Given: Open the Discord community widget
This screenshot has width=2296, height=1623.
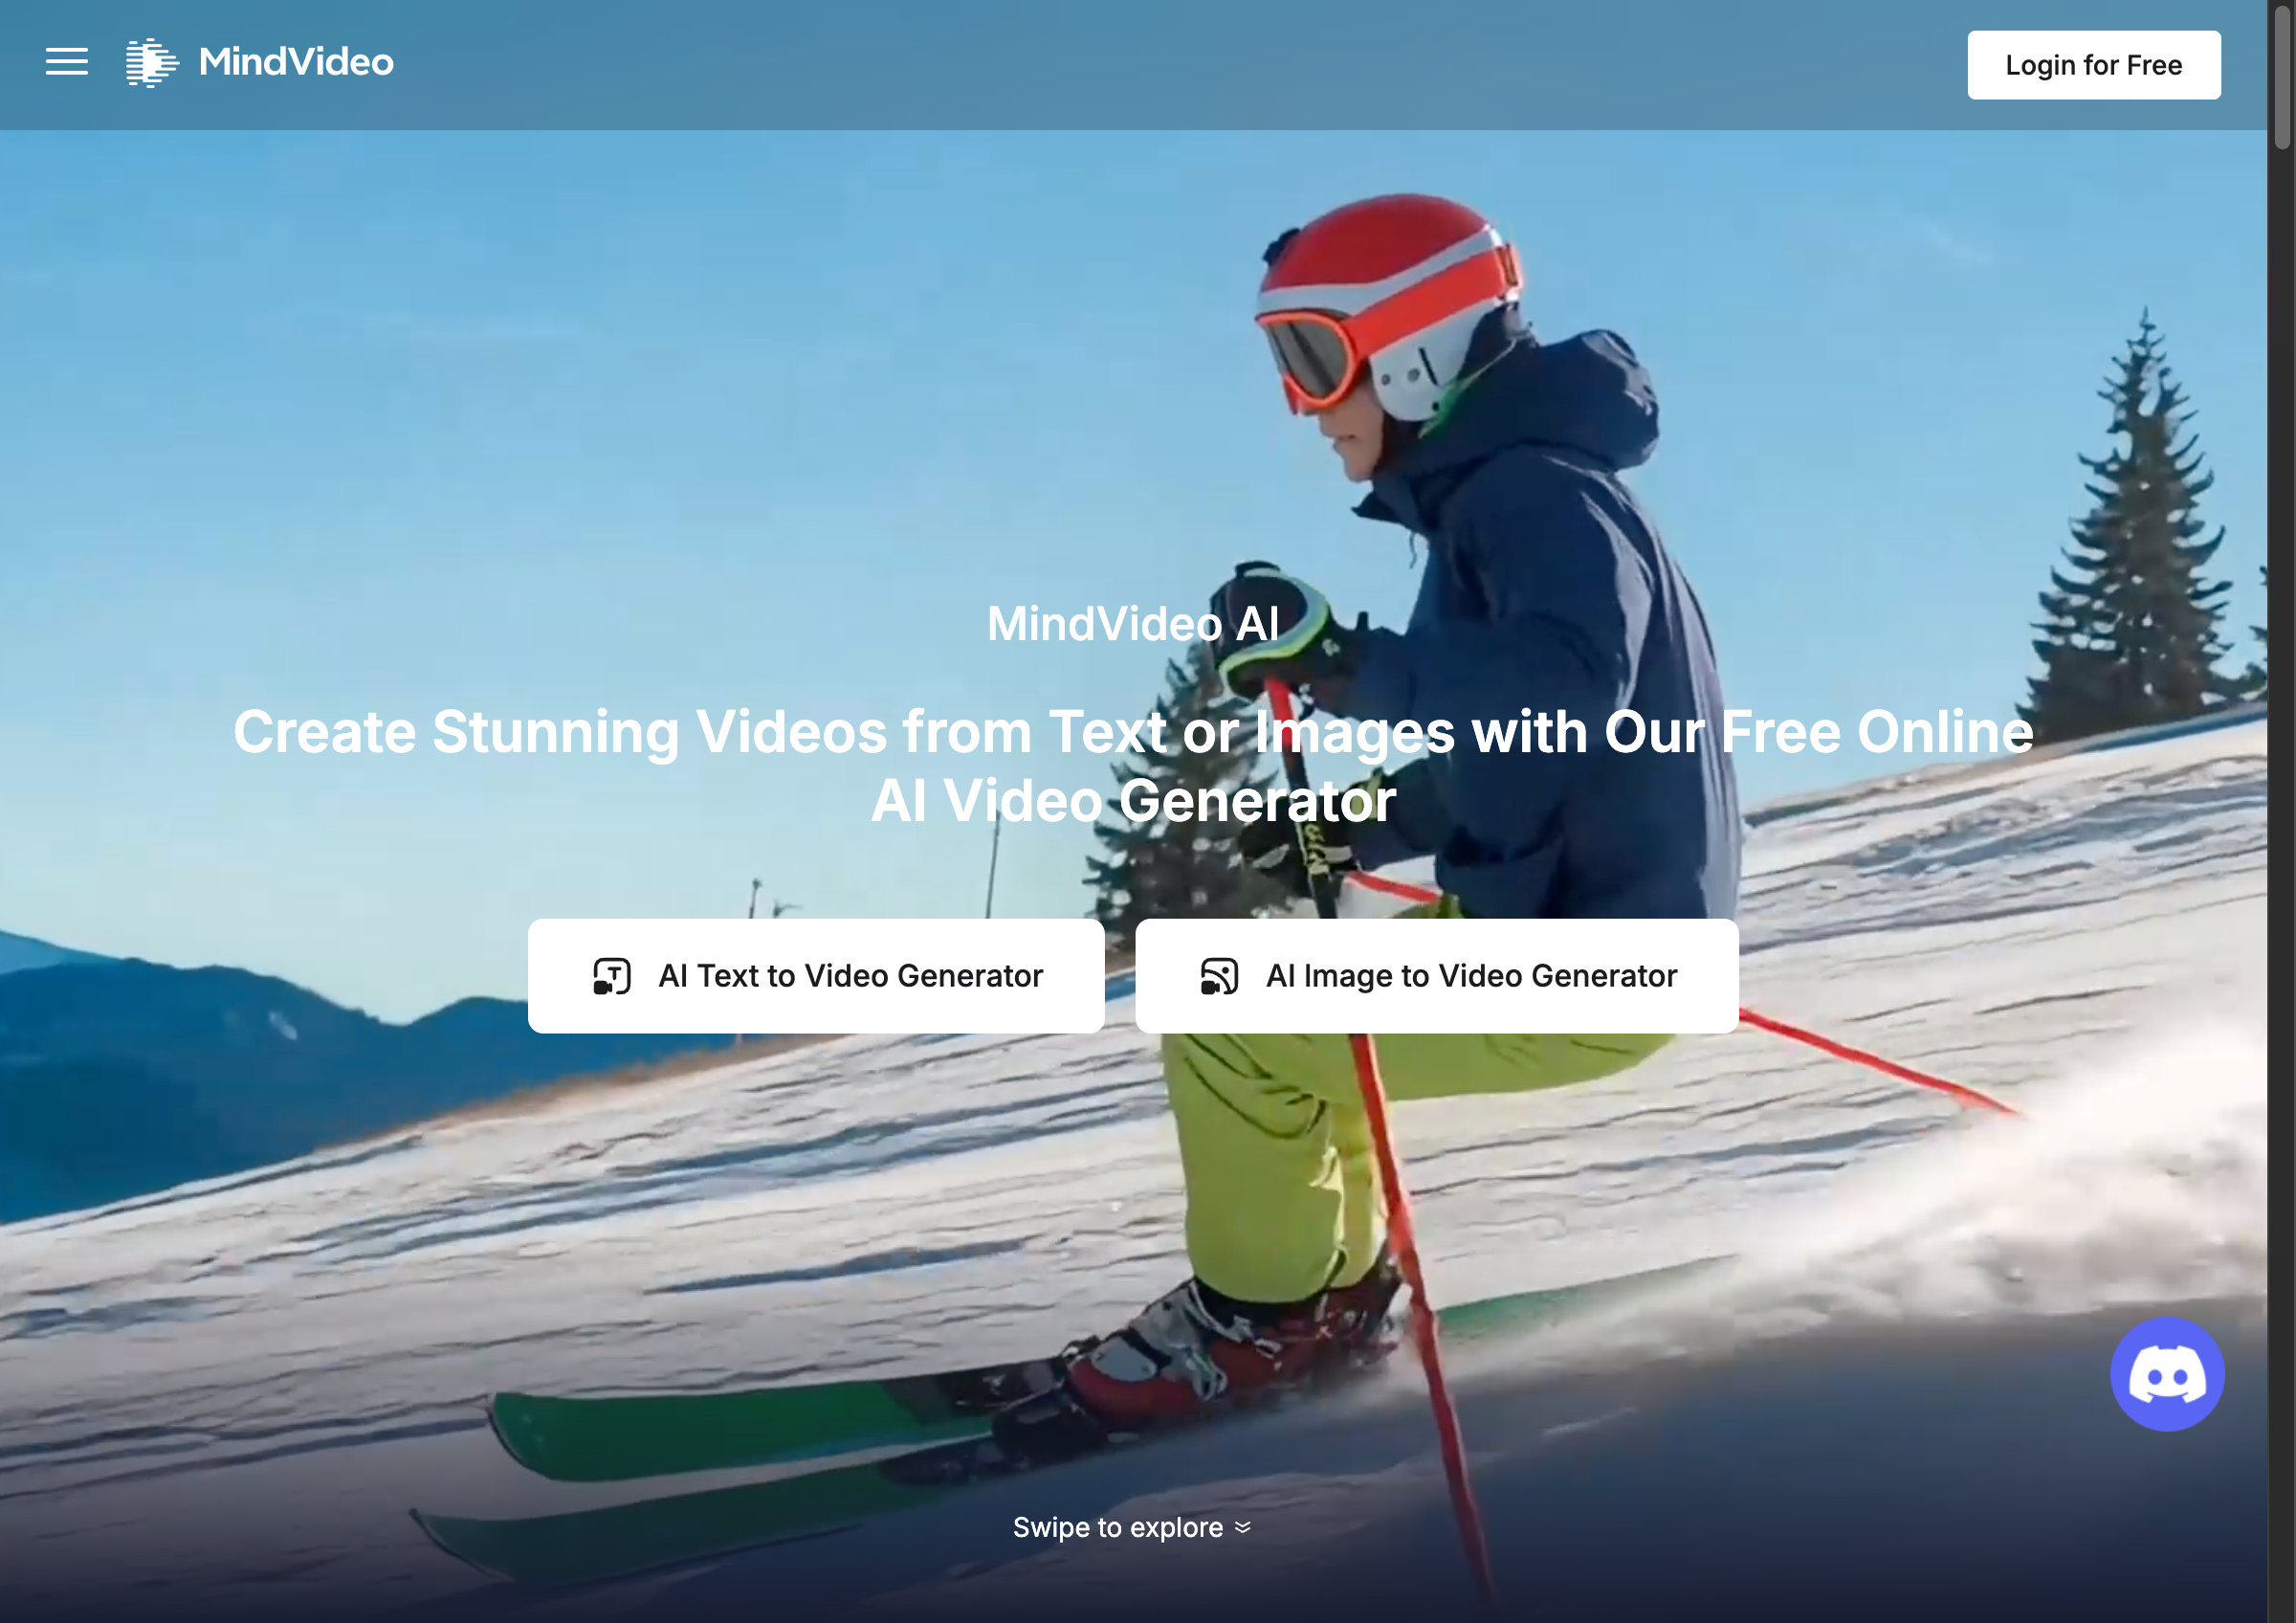Looking at the screenshot, I should tap(2168, 1374).
